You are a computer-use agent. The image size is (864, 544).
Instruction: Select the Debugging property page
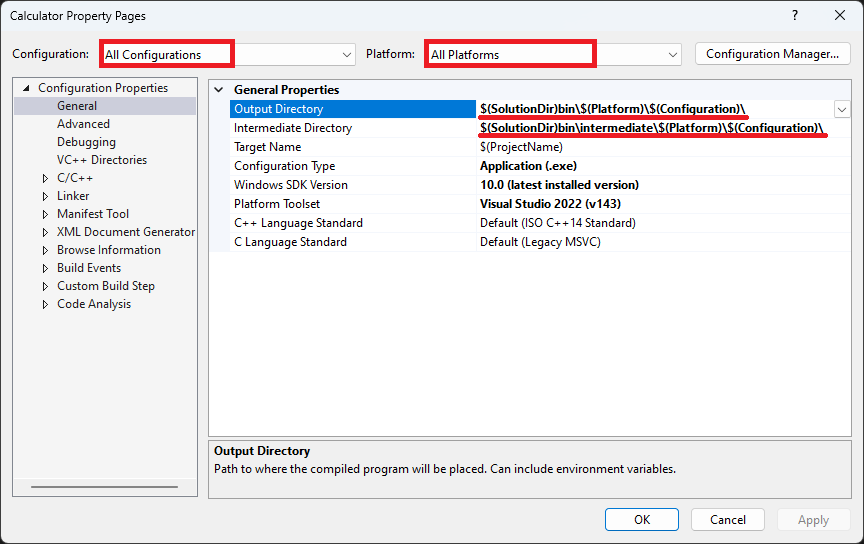[86, 142]
